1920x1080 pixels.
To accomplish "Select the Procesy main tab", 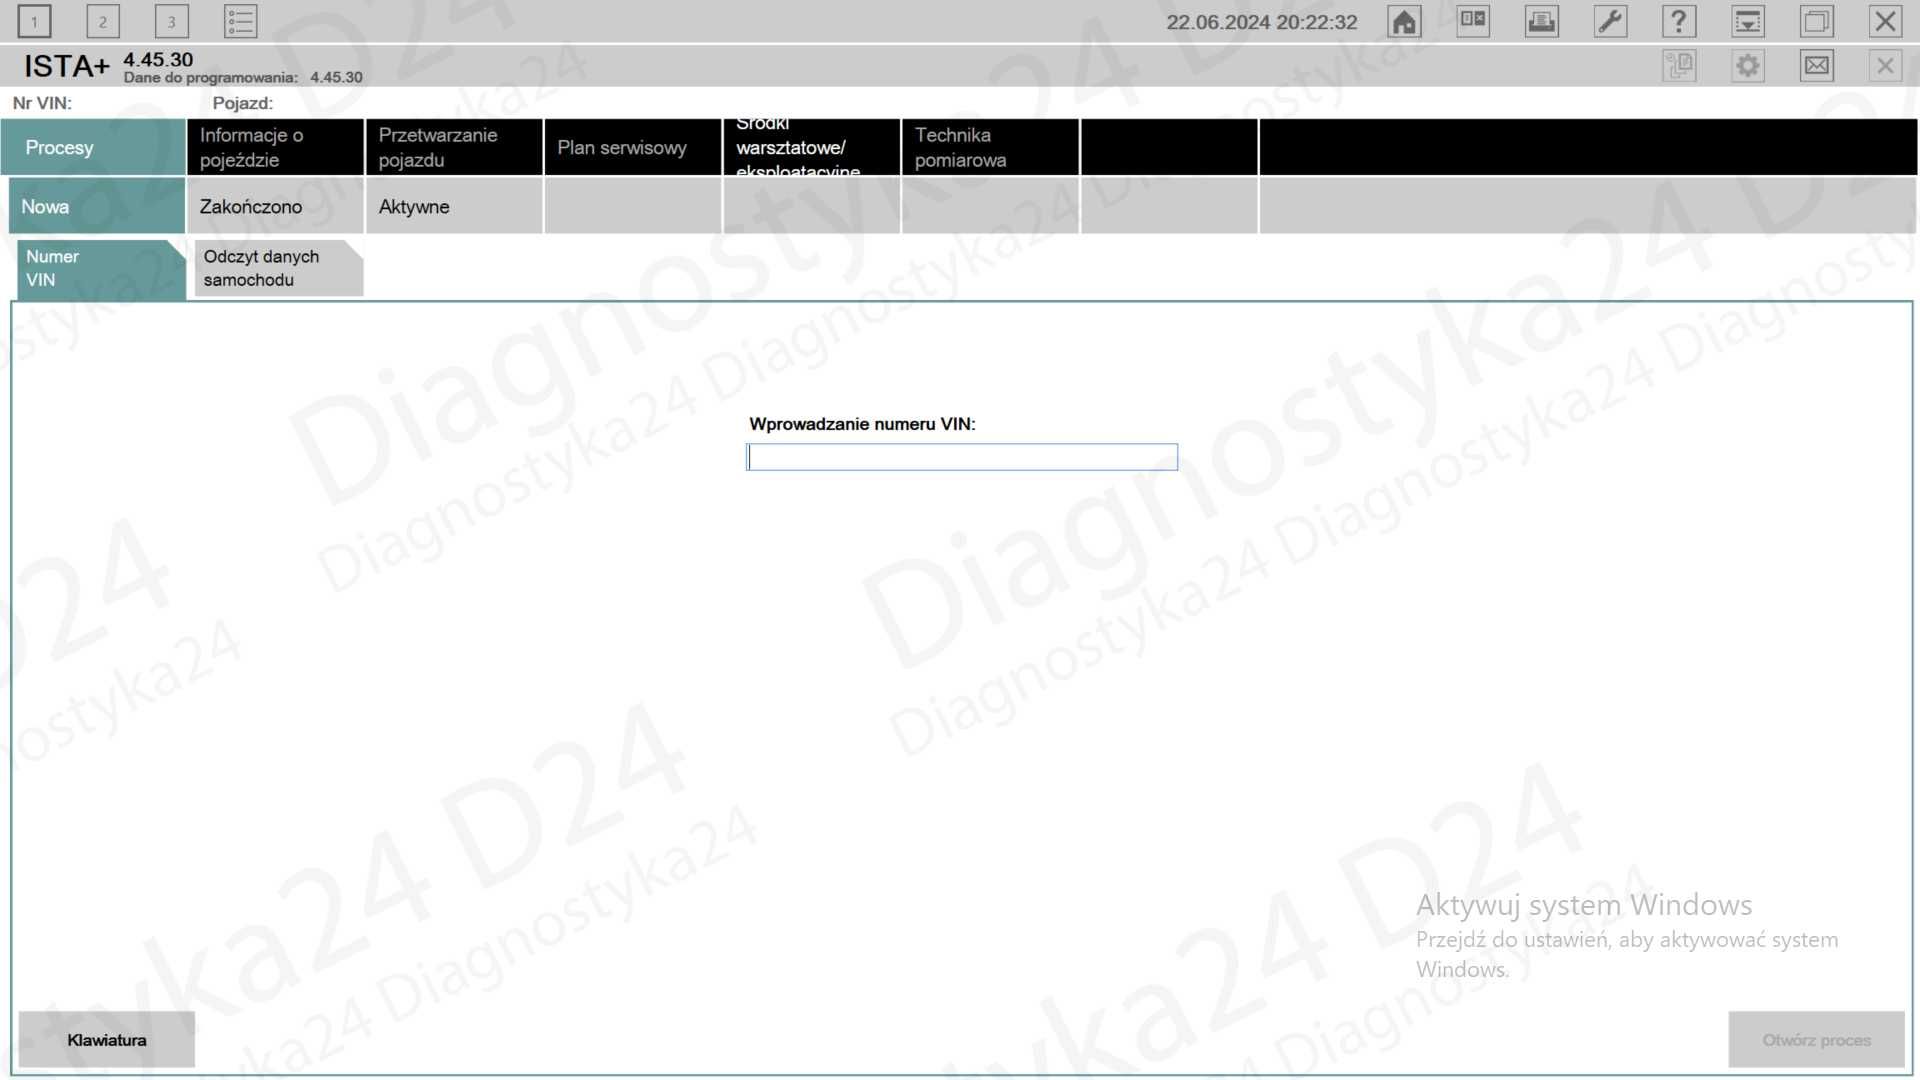I will (93, 147).
